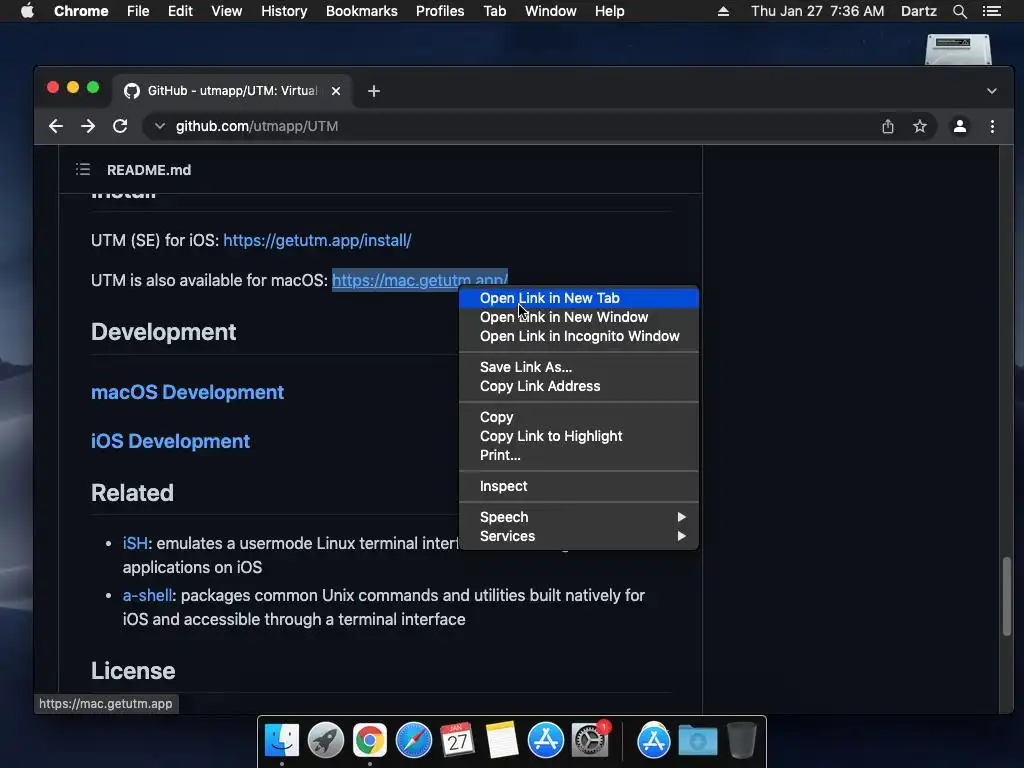Open the iOS Development link
Viewport: 1024px width, 768px height.
point(170,441)
